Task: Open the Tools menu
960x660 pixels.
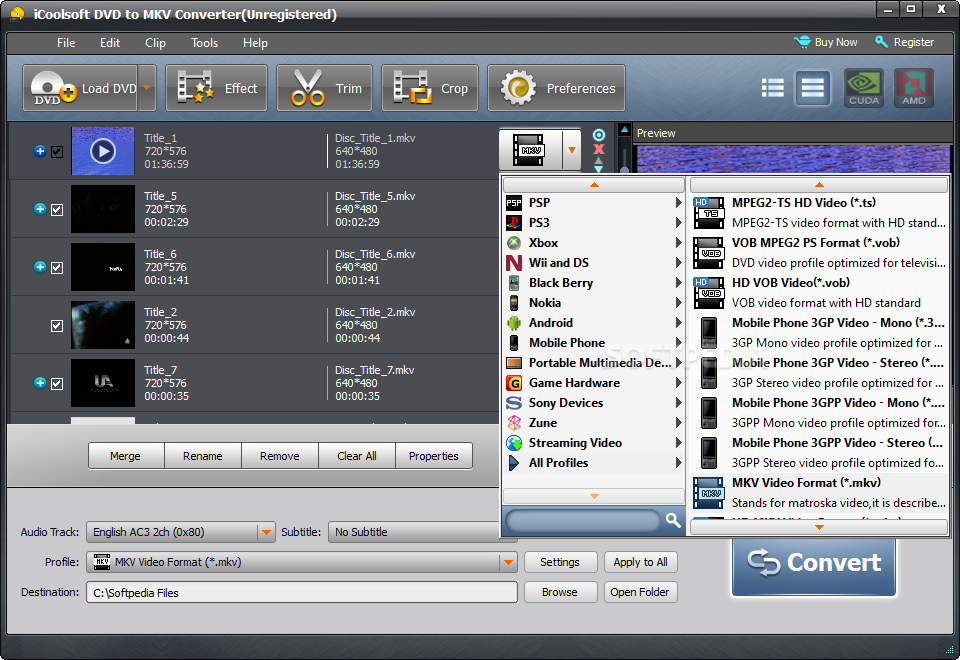Action: 204,43
